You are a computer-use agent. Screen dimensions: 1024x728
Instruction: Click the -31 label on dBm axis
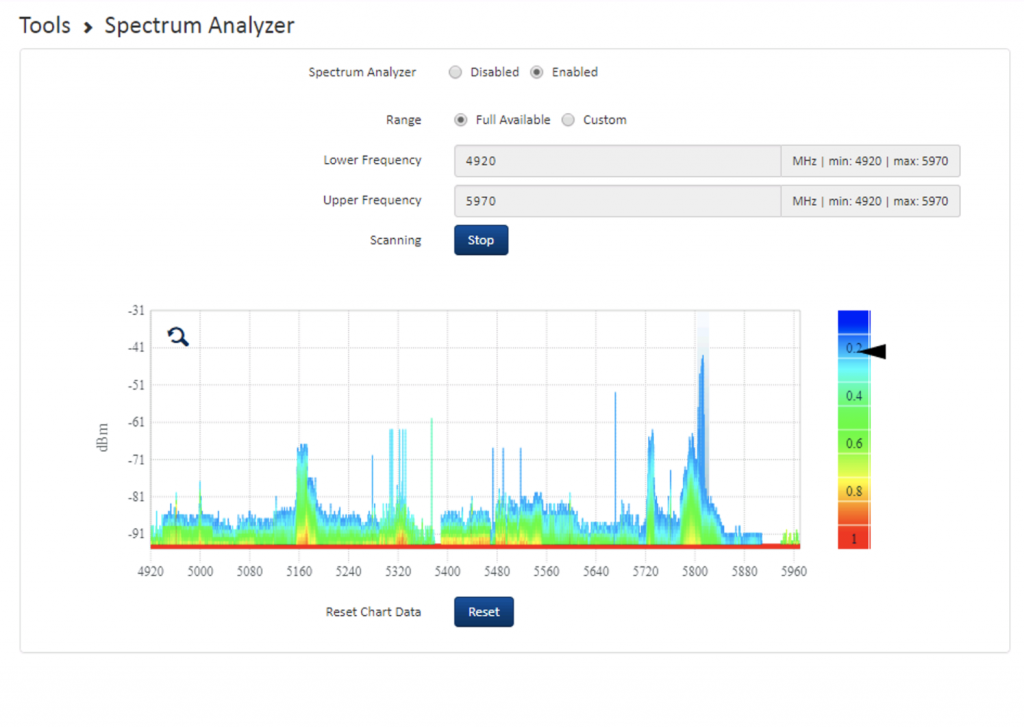click(136, 311)
